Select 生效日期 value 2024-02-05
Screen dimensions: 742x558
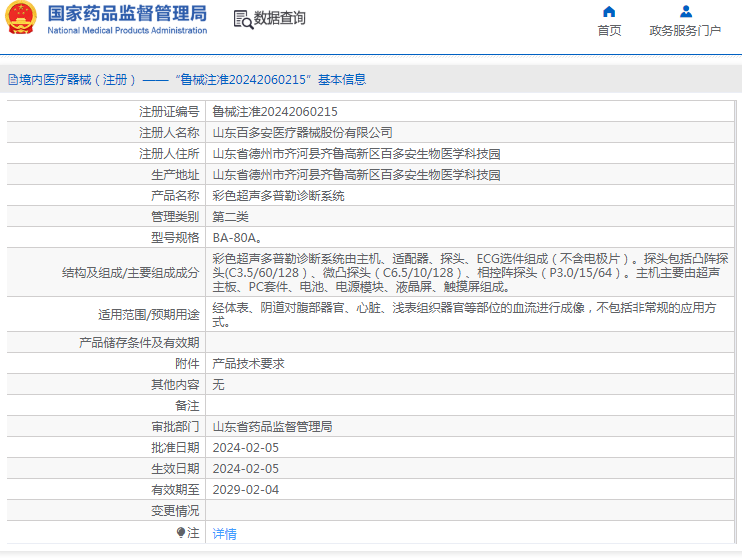click(246, 469)
